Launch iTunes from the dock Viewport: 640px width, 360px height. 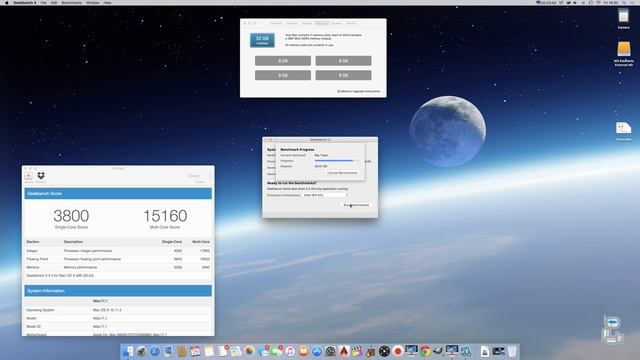290,351
